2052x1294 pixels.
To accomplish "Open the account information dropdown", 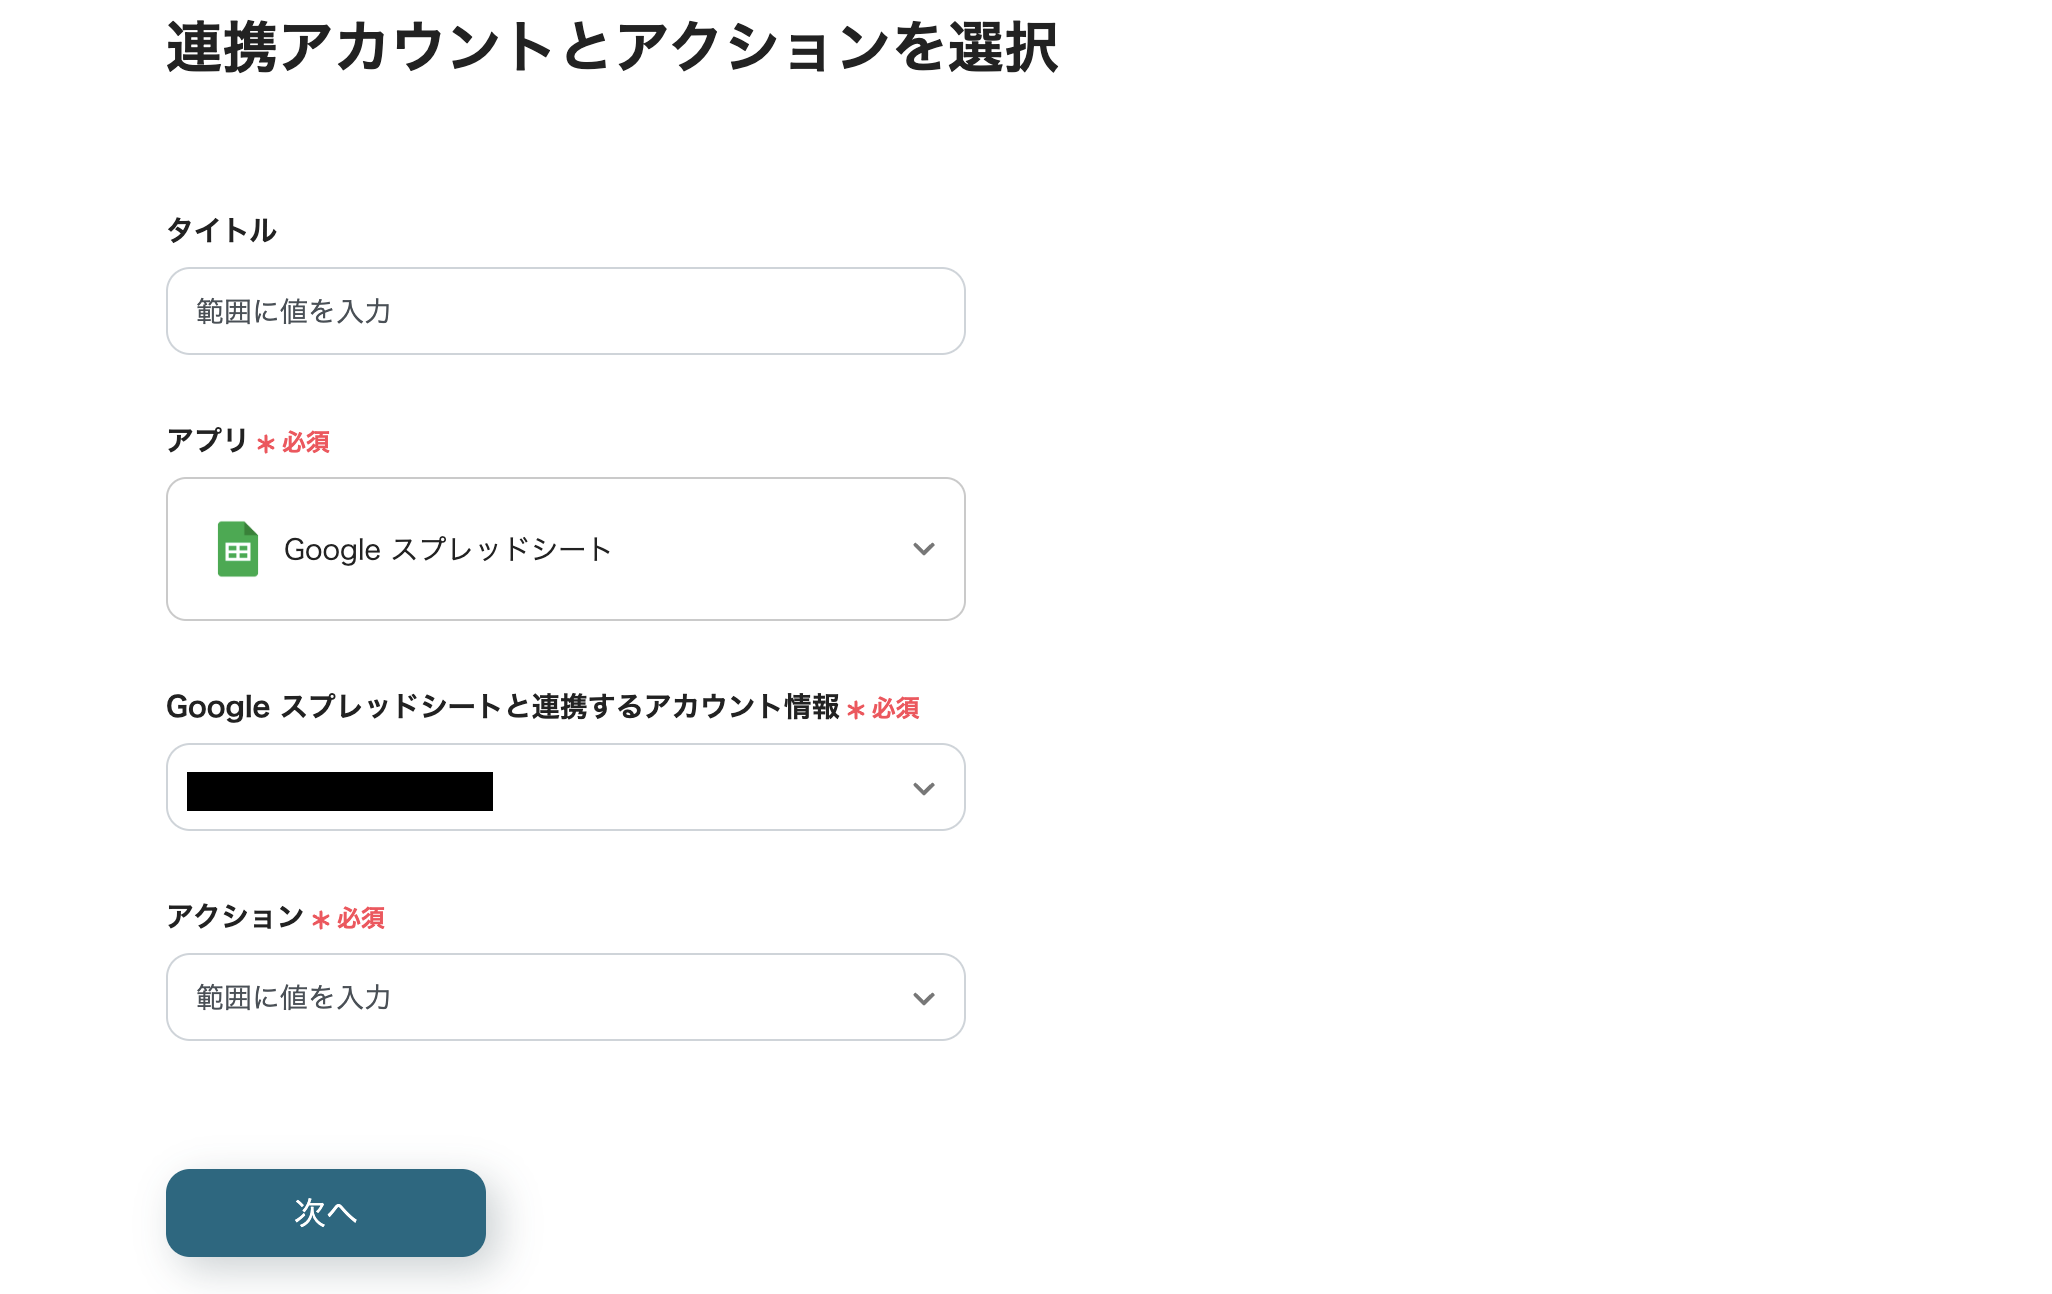I will [x=565, y=788].
